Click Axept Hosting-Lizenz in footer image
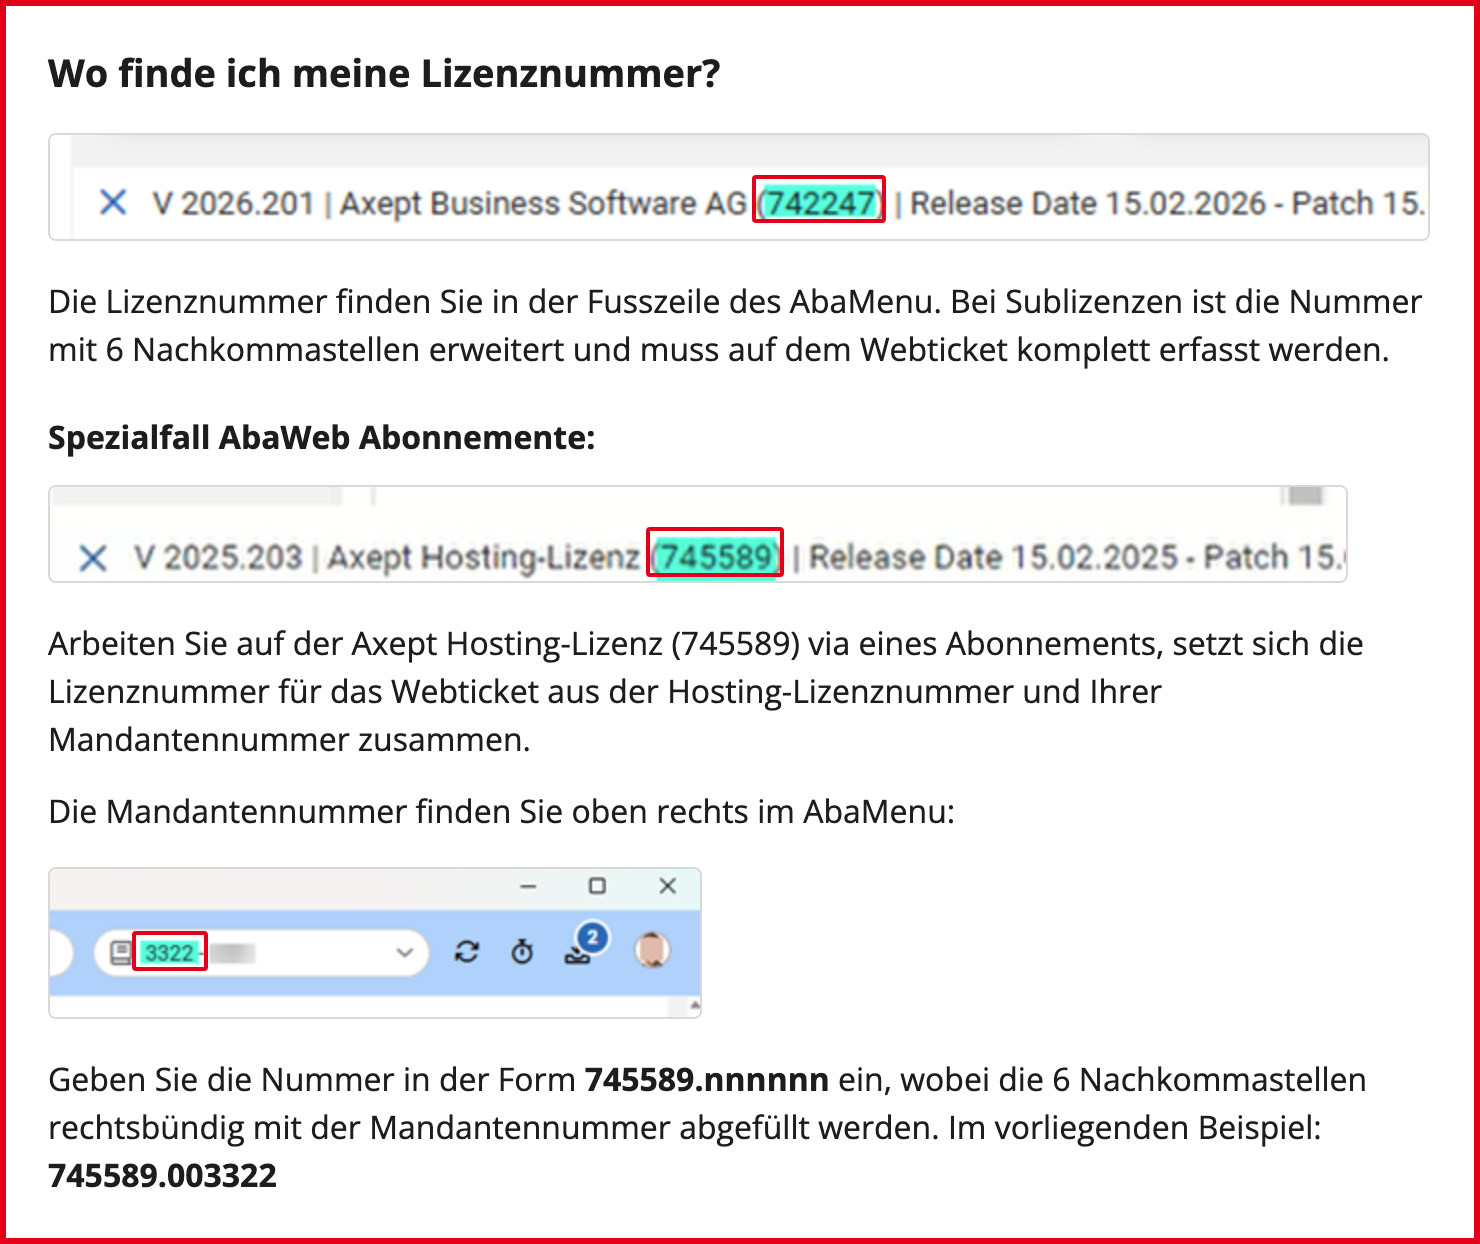This screenshot has height=1244, width=1480. [484, 557]
